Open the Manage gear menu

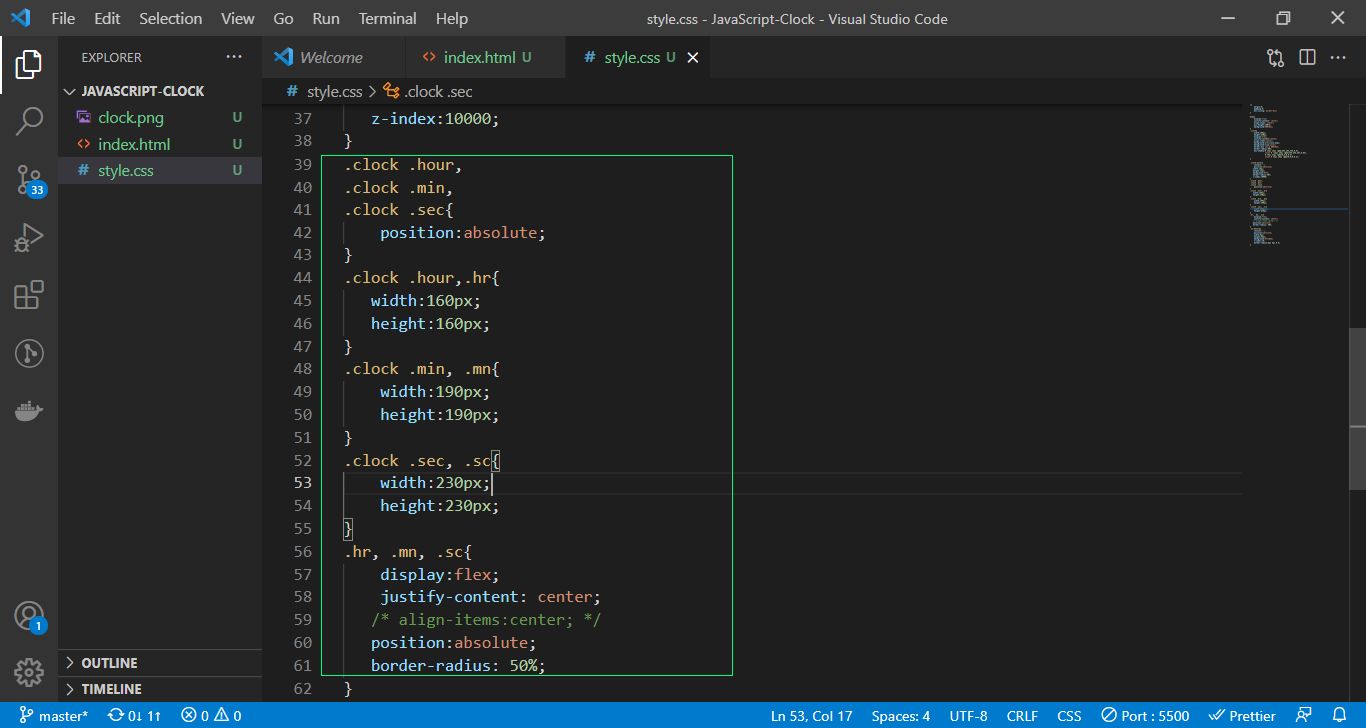28,672
